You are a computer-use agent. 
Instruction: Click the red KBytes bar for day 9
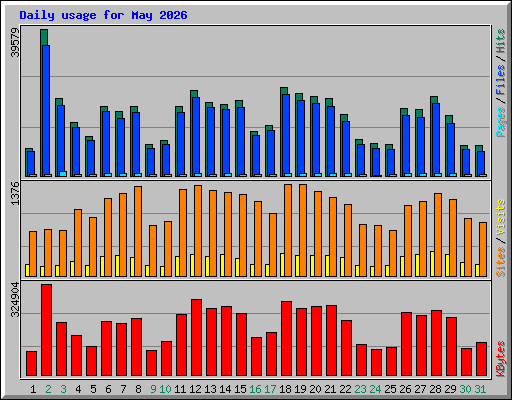(151, 363)
